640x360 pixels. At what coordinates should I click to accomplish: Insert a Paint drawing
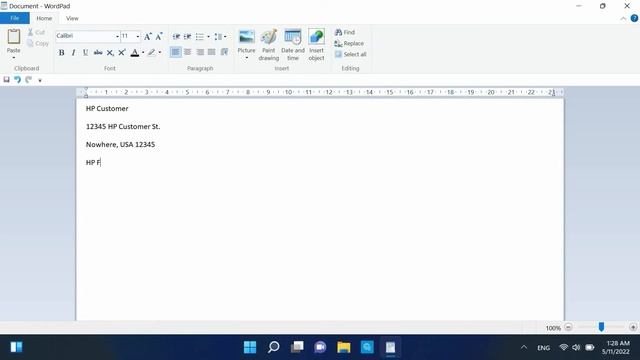pyautogui.click(x=269, y=45)
